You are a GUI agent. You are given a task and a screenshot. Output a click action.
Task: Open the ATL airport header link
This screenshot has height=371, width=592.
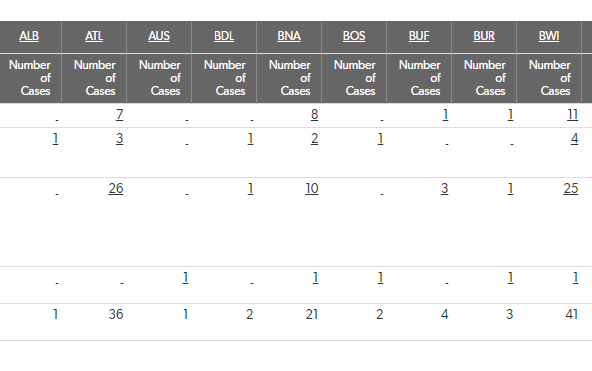(94, 36)
